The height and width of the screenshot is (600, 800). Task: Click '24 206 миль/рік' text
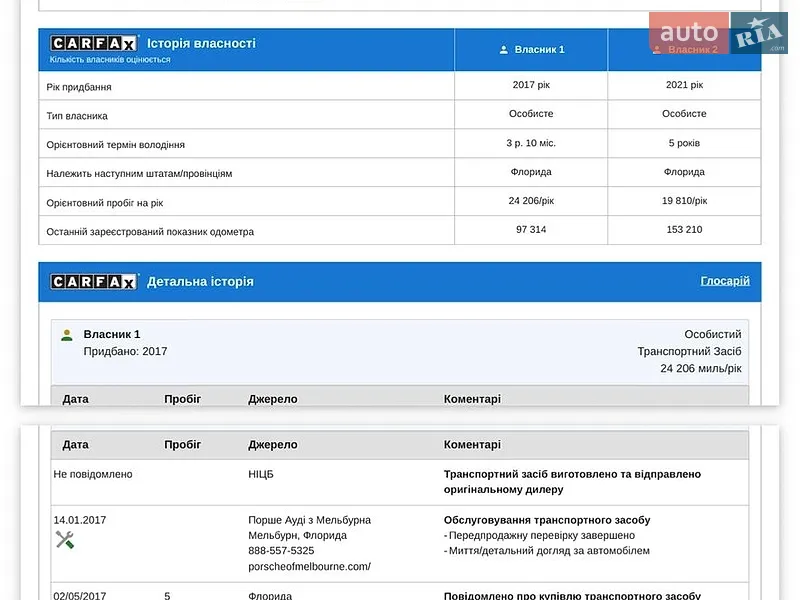click(x=701, y=368)
